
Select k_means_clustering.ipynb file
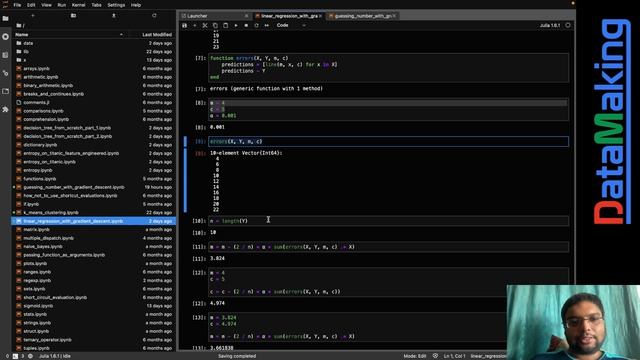click(x=94, y=213)
